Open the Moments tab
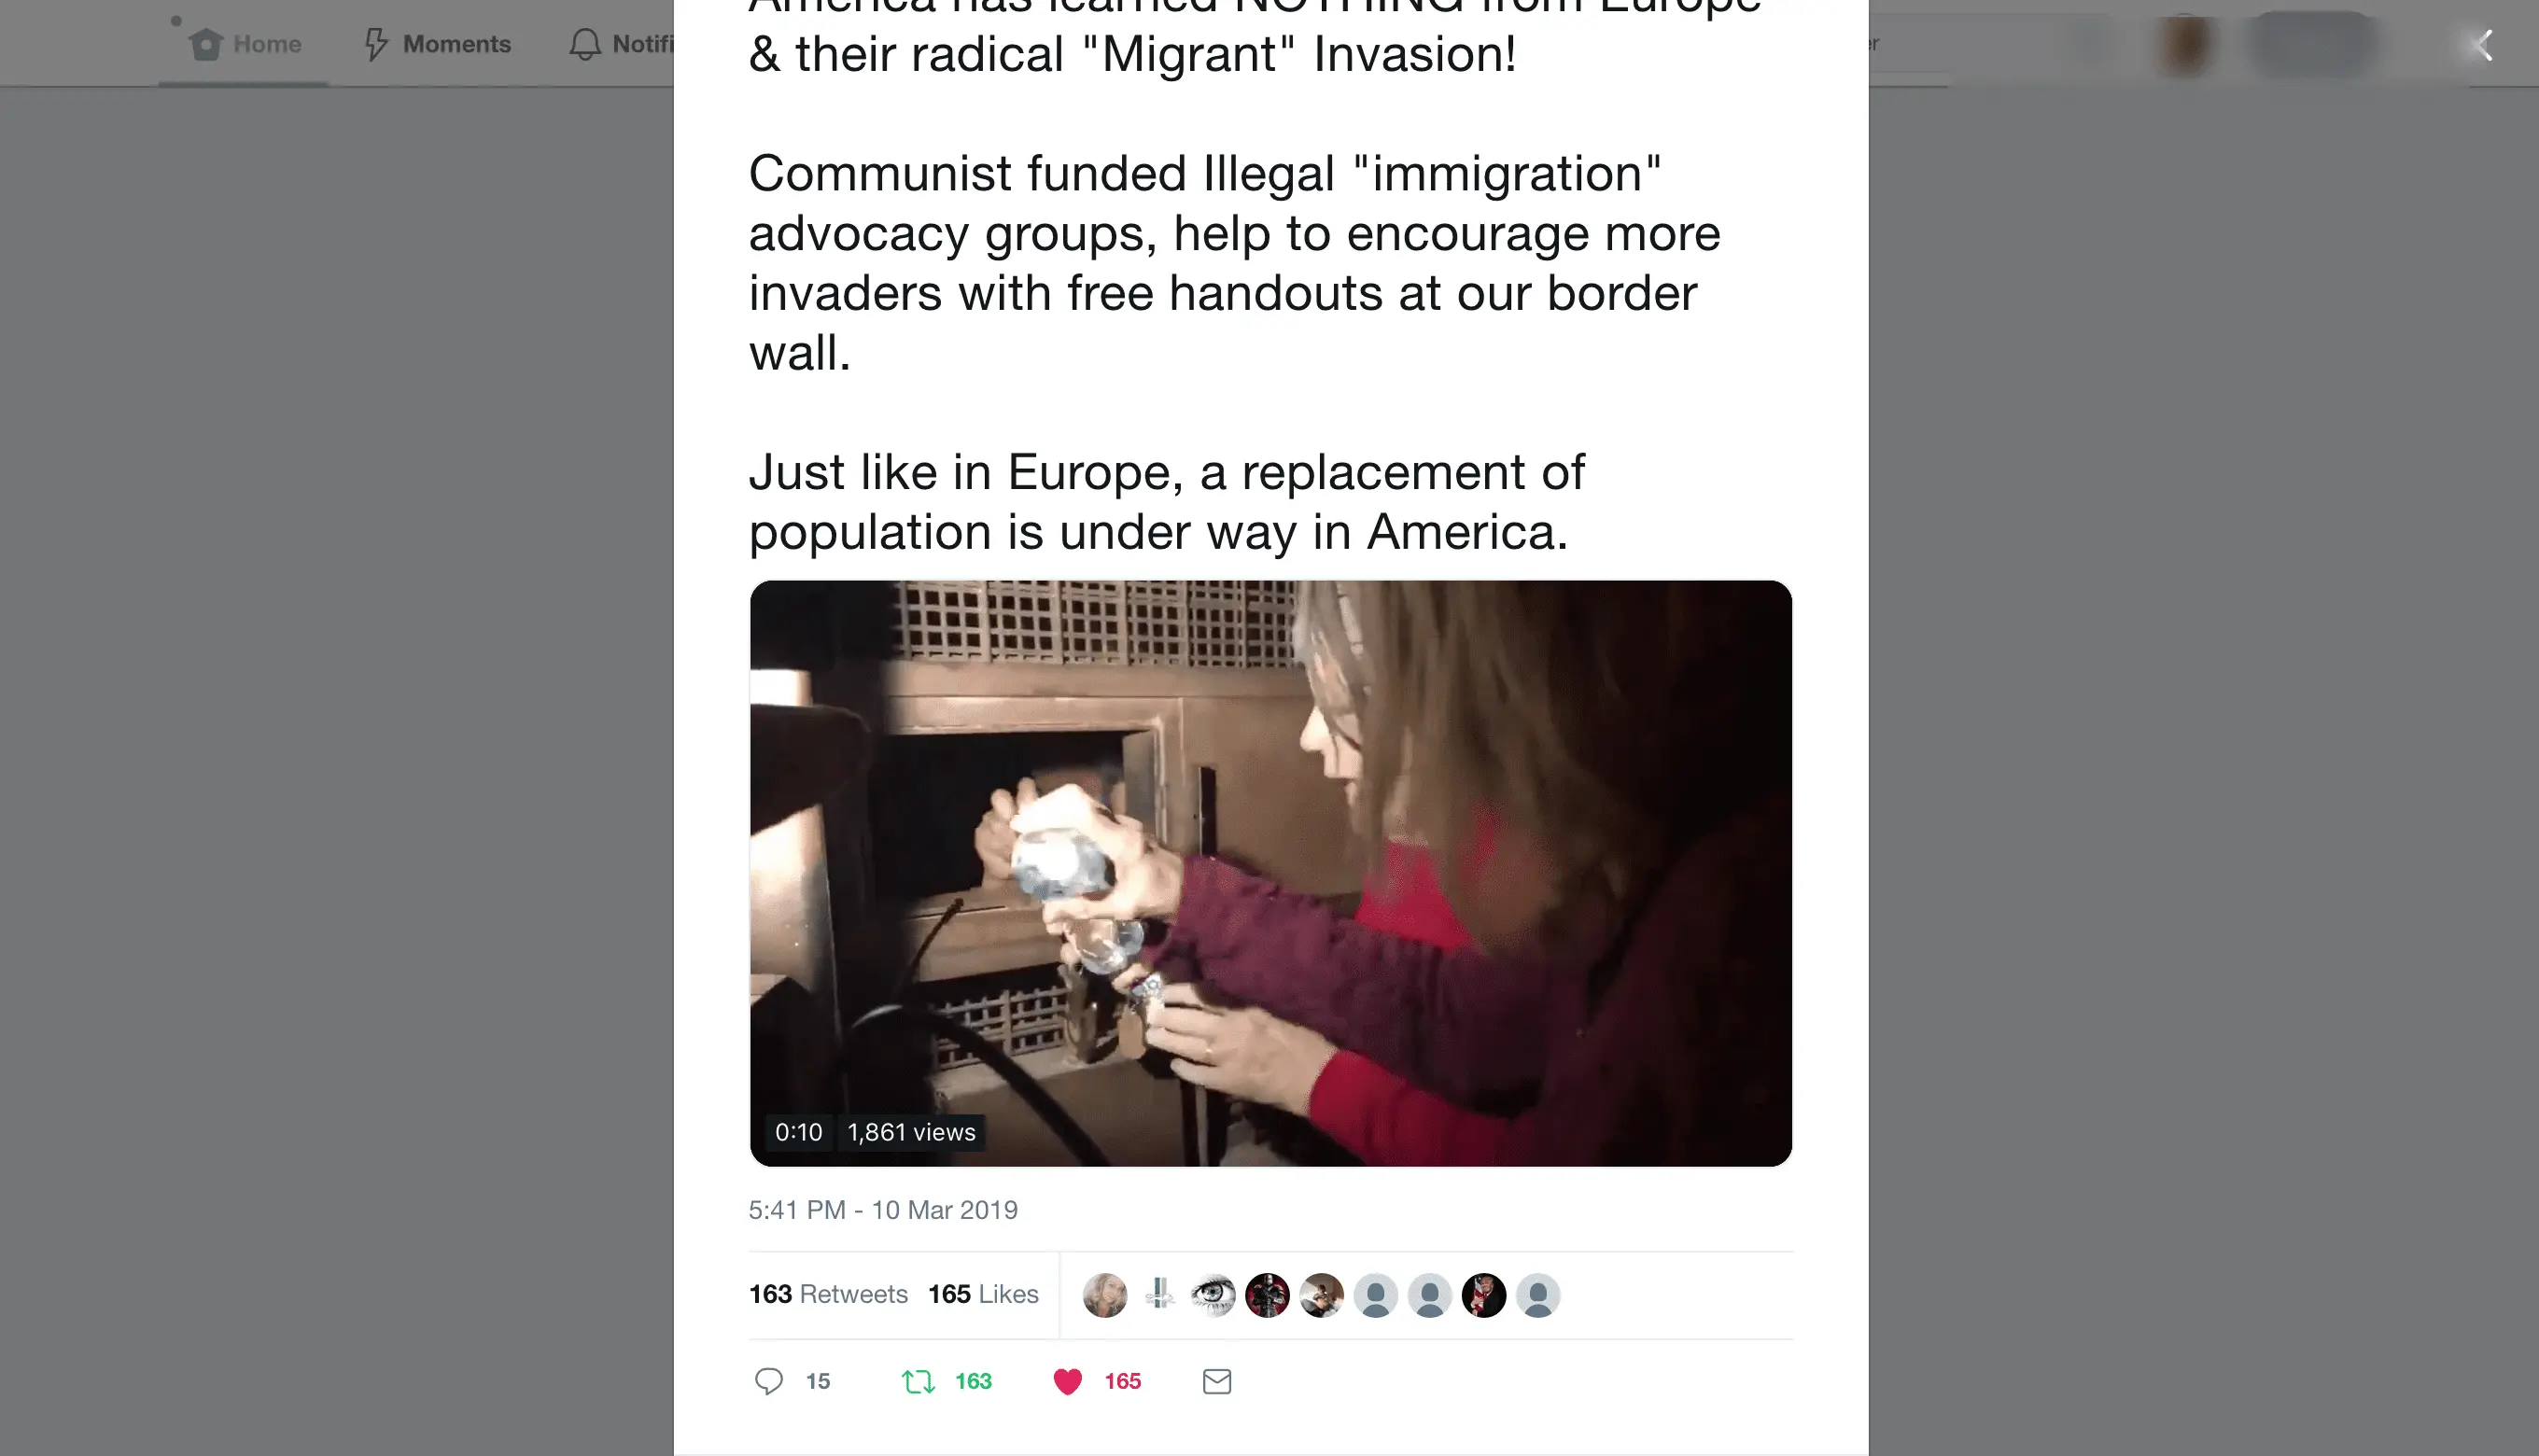Viewport: 2539px width, 1456px height. 437,44
